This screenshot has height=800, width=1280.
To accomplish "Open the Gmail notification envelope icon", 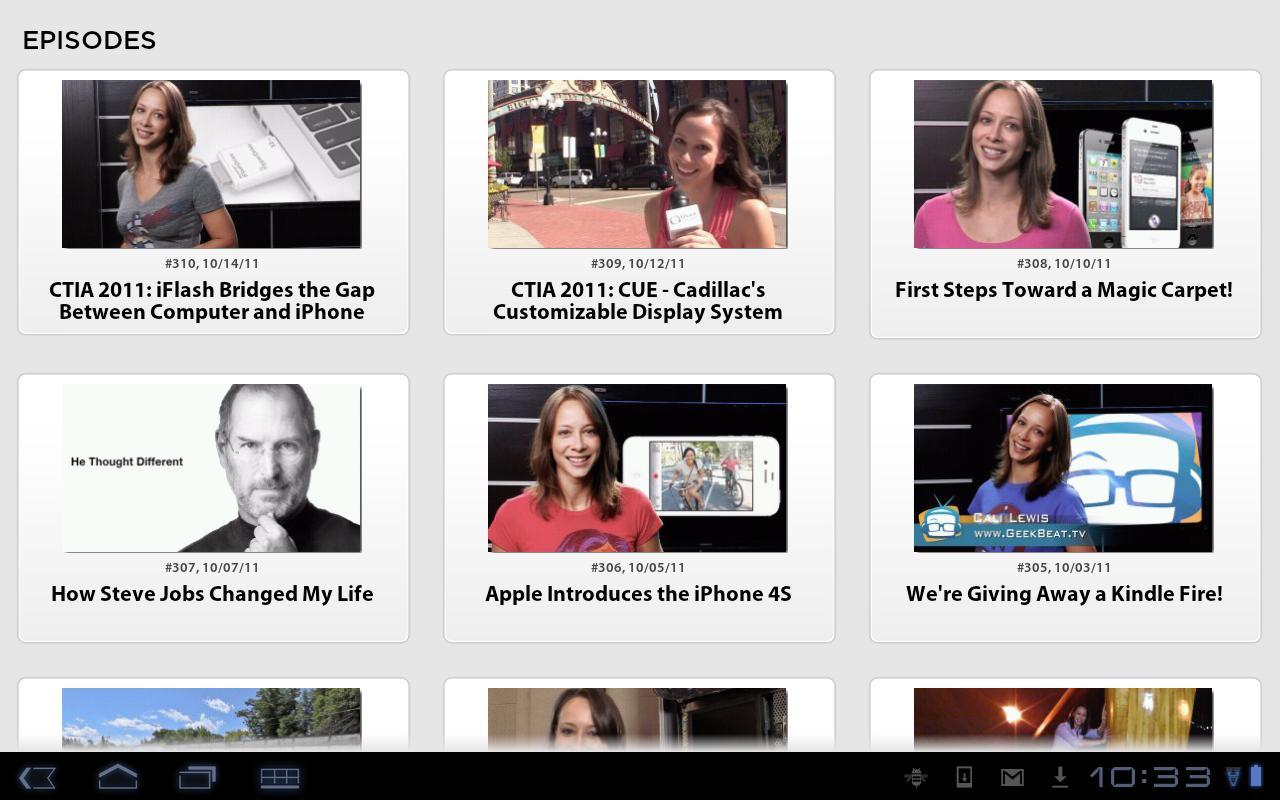I will point(1012,777).
